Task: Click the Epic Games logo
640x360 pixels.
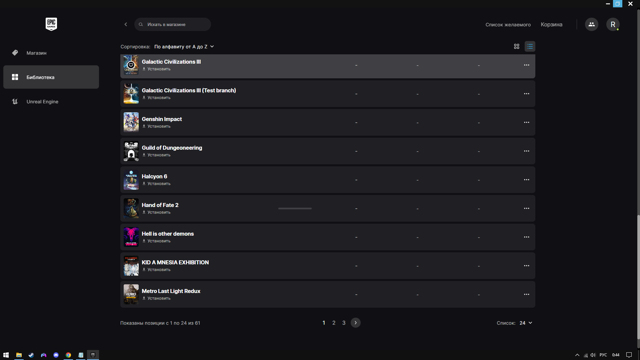Action: (x=51, y=24)
